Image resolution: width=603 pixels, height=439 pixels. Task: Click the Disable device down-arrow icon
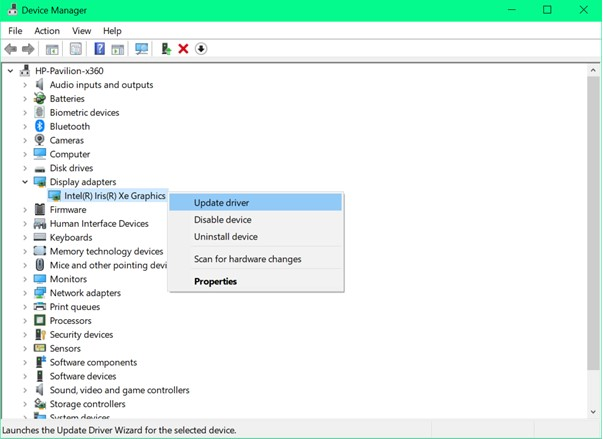click(x=201, y=49)
